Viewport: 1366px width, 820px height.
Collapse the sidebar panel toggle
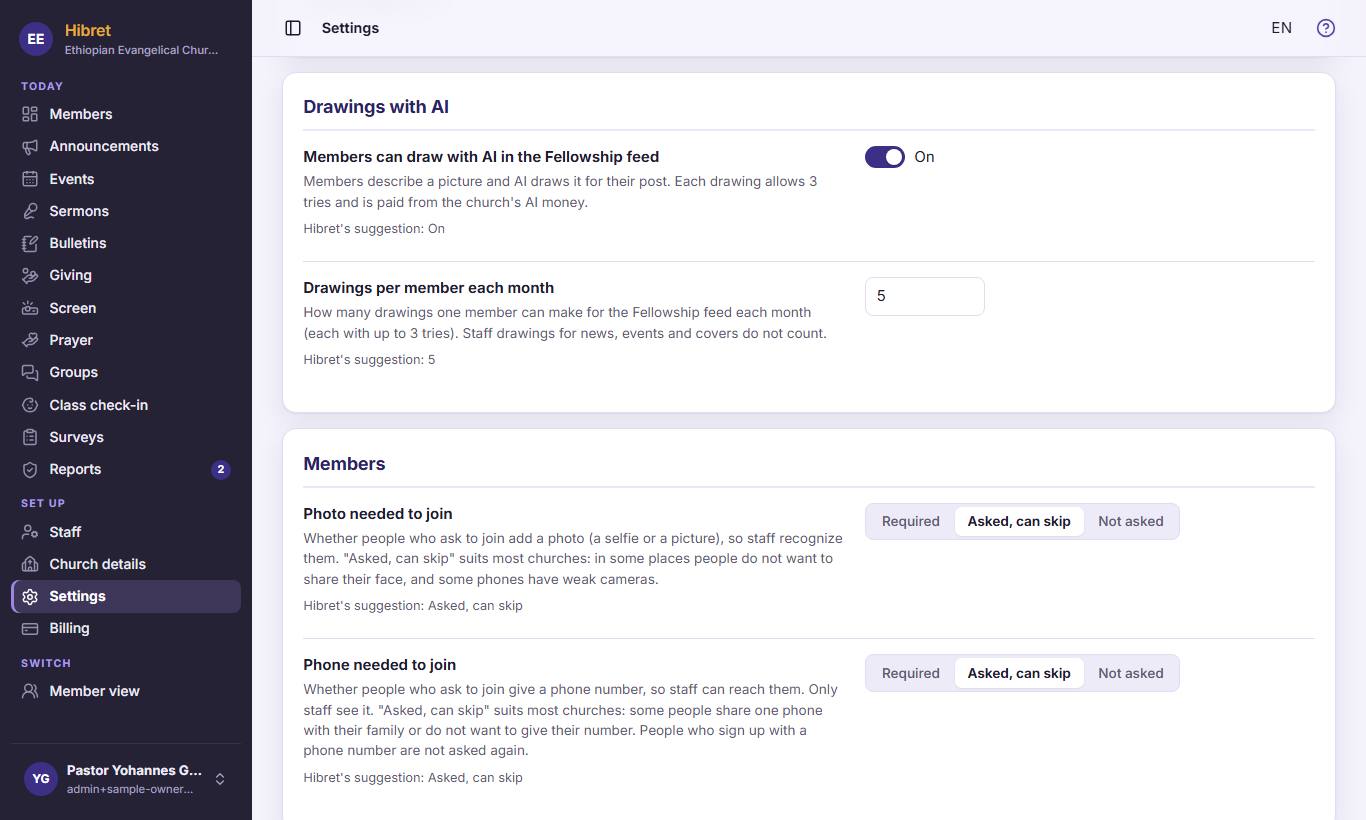[293, 28]
